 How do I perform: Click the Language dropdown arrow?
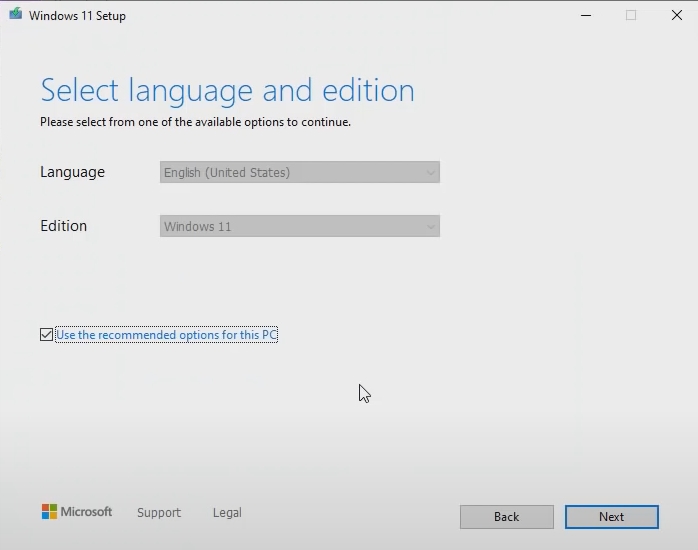point(431,173)
